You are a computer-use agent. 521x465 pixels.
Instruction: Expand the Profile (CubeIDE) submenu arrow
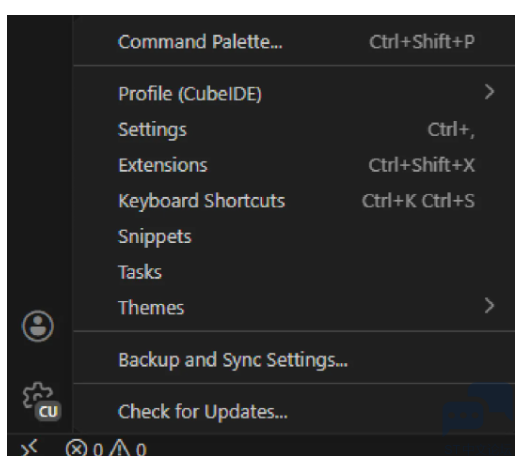(x=489, y=92)
